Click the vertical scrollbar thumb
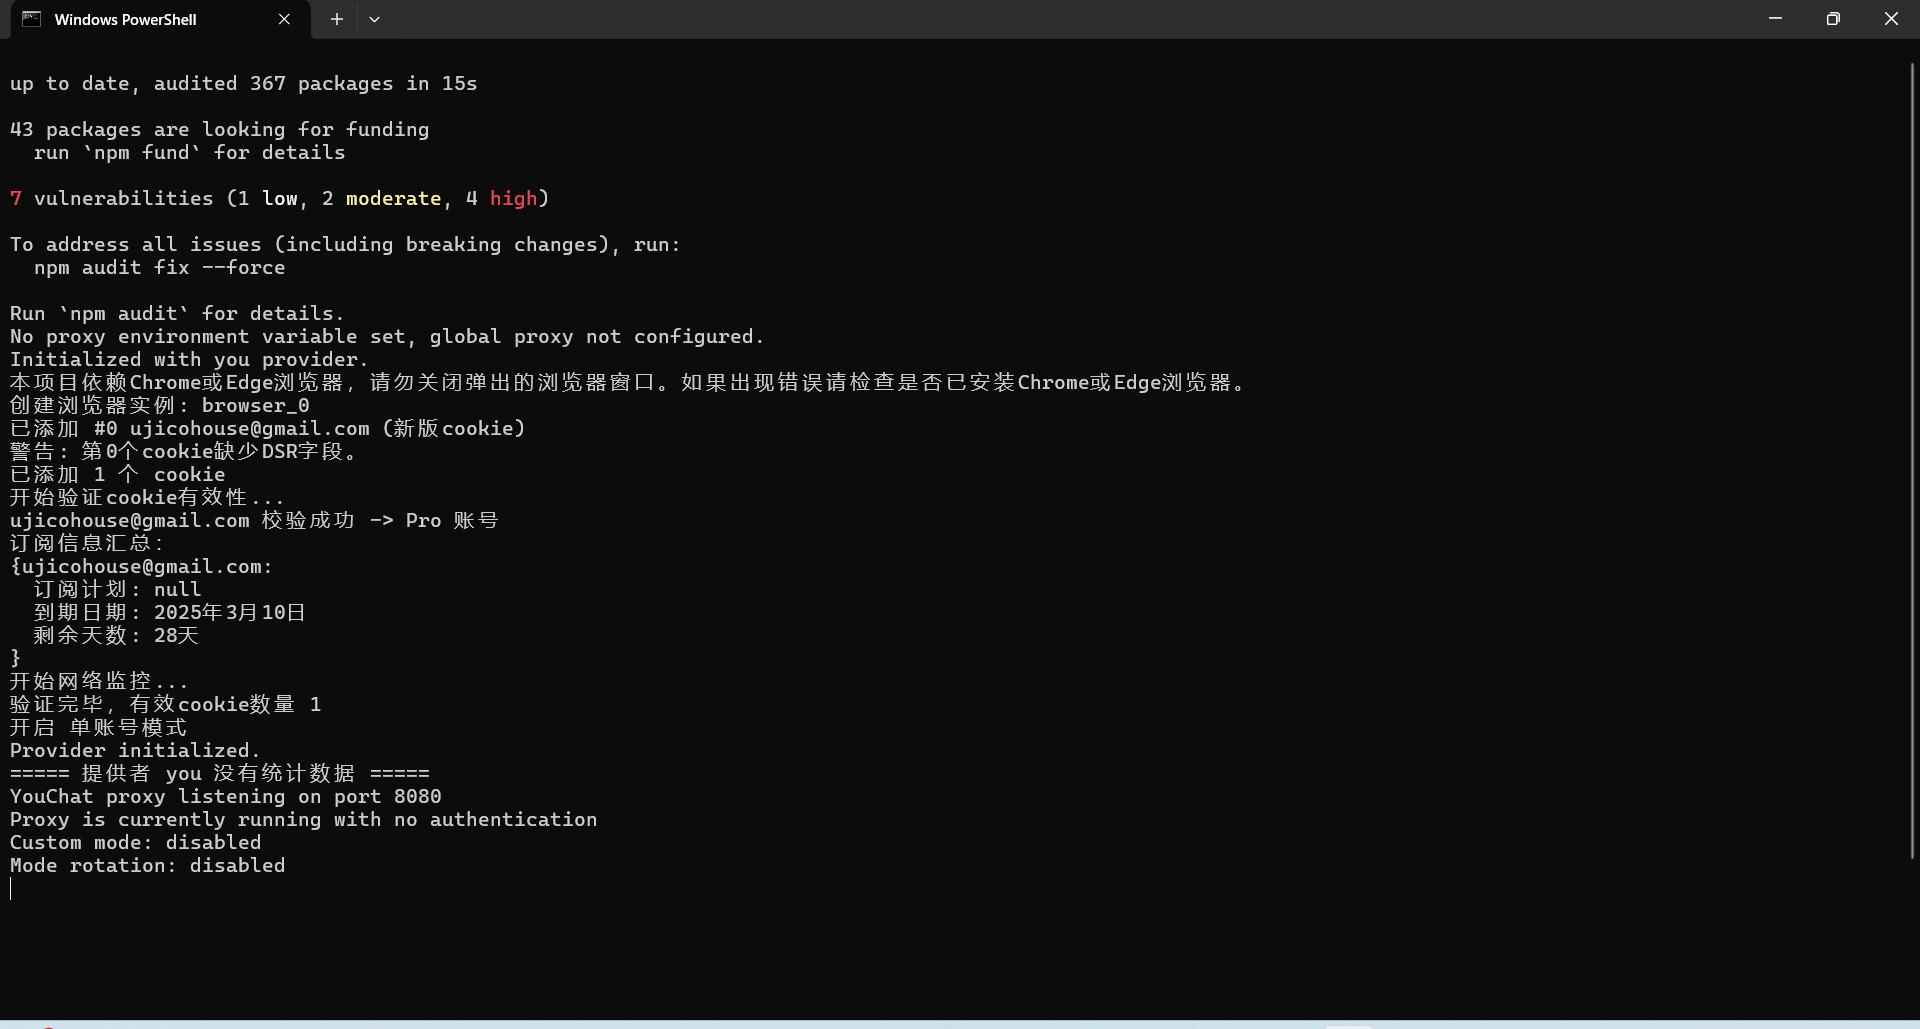1920x1029 pixels. pyautogui.click(x=1912, y=460)
